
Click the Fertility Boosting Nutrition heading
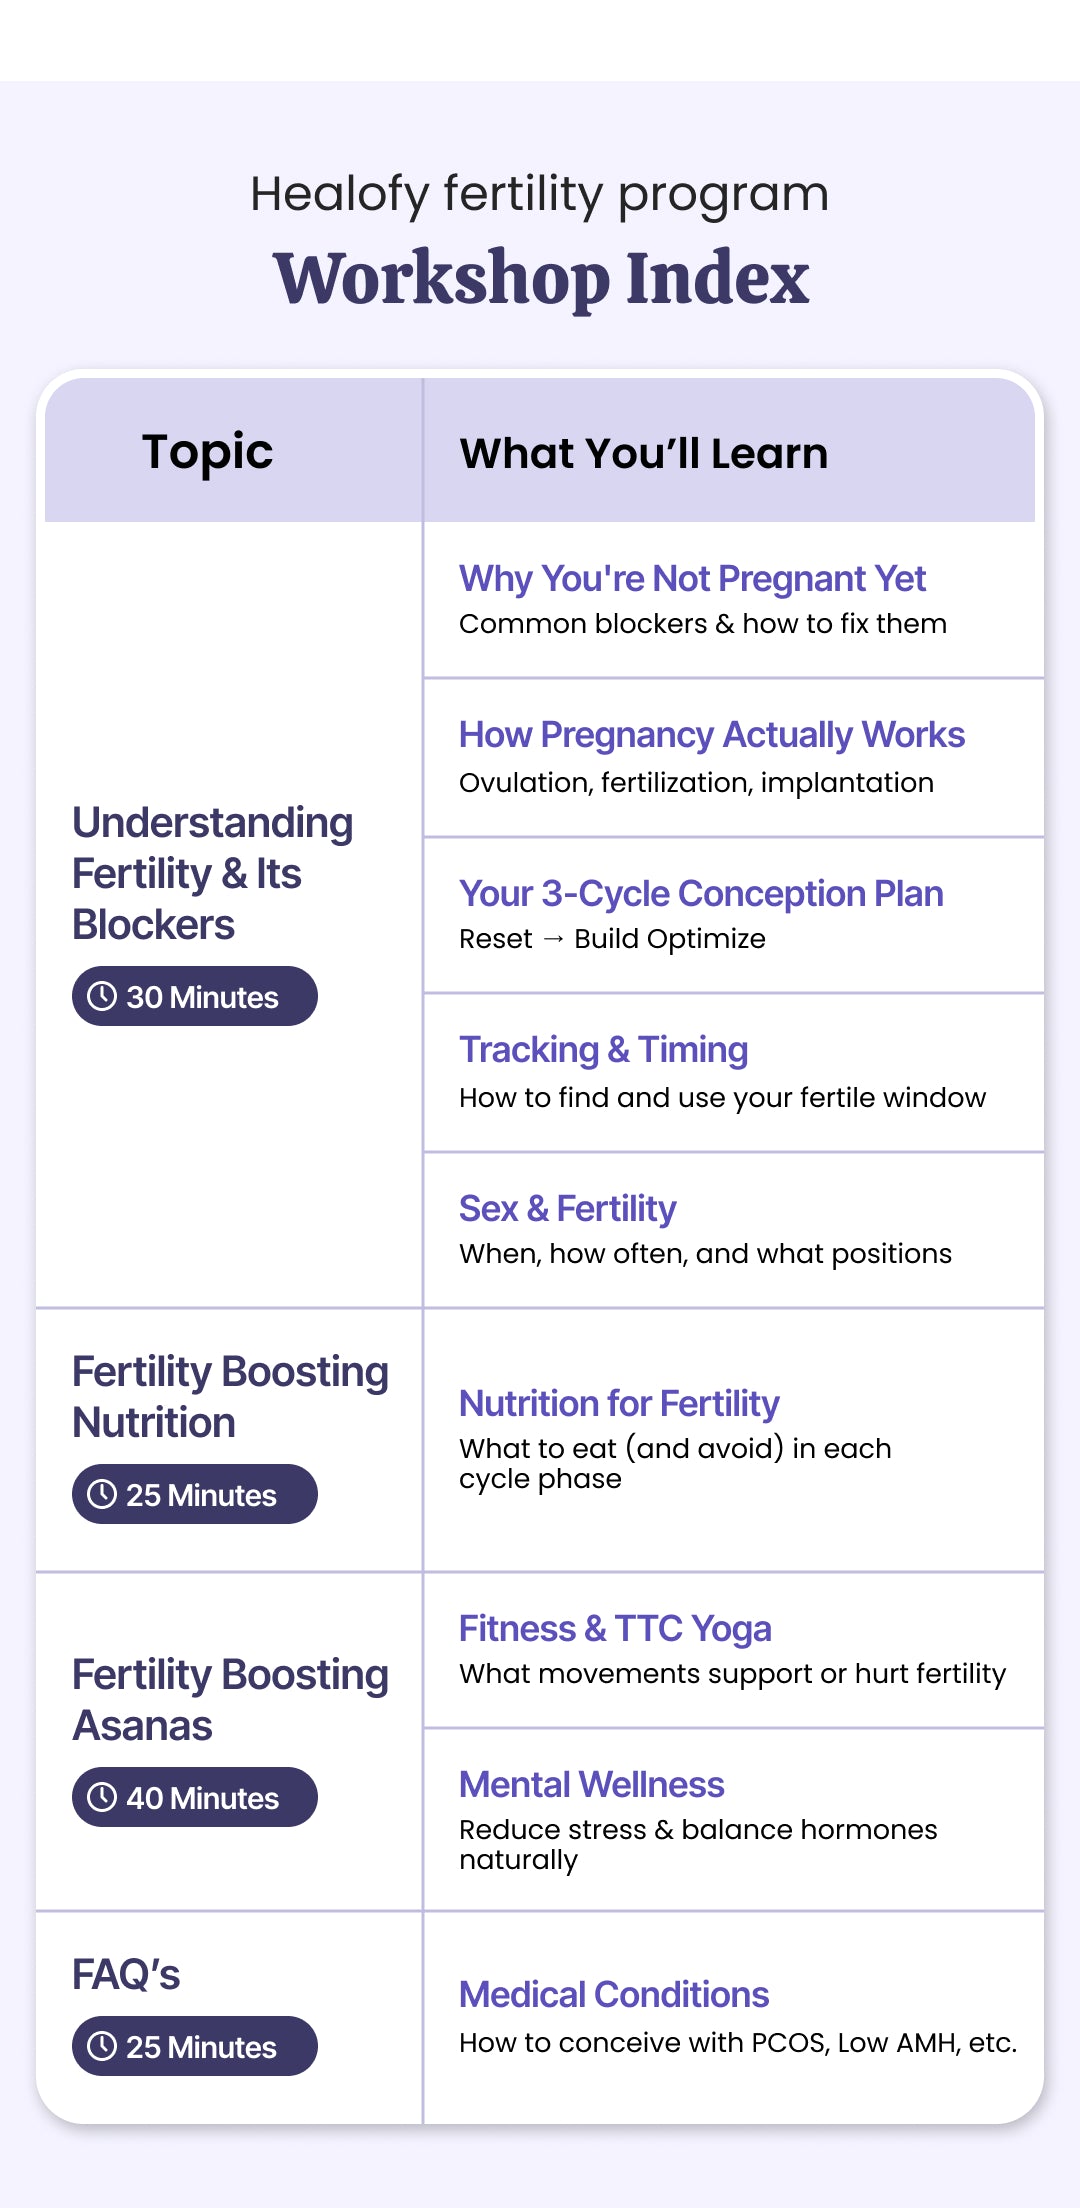click(x=230, y=1397)
